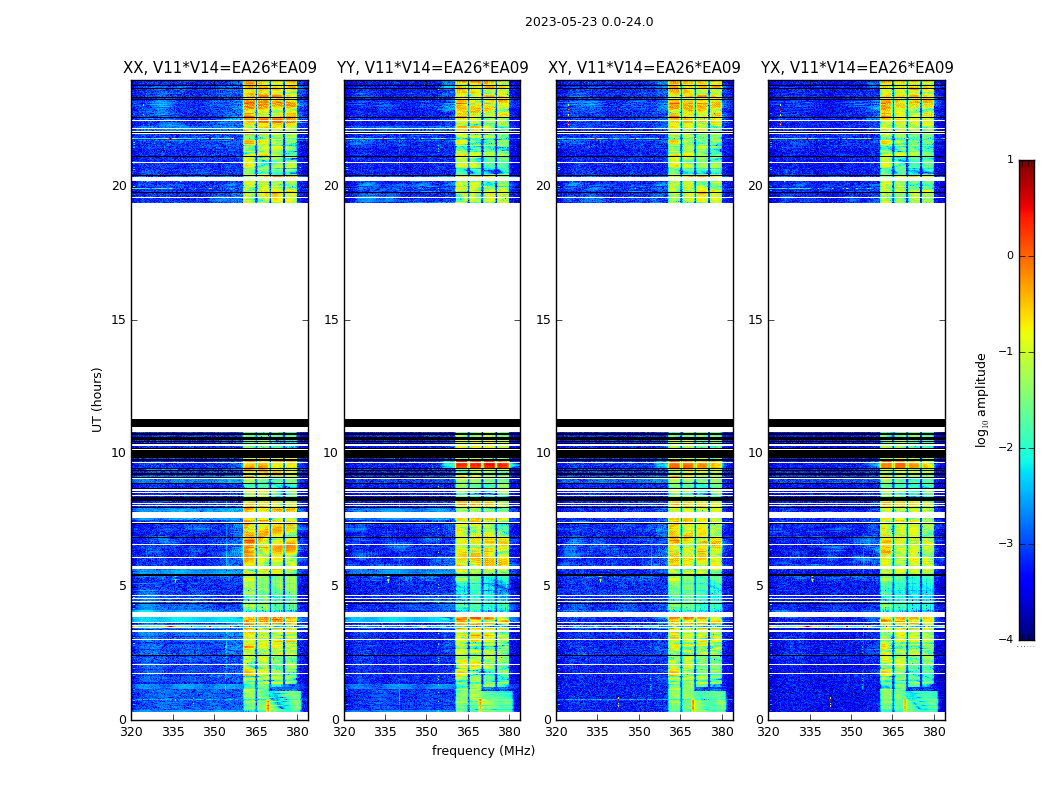This screenshot has width=1050, height=800.
Task: Click the -2 tick label on colorbar
Action: 1009,448
